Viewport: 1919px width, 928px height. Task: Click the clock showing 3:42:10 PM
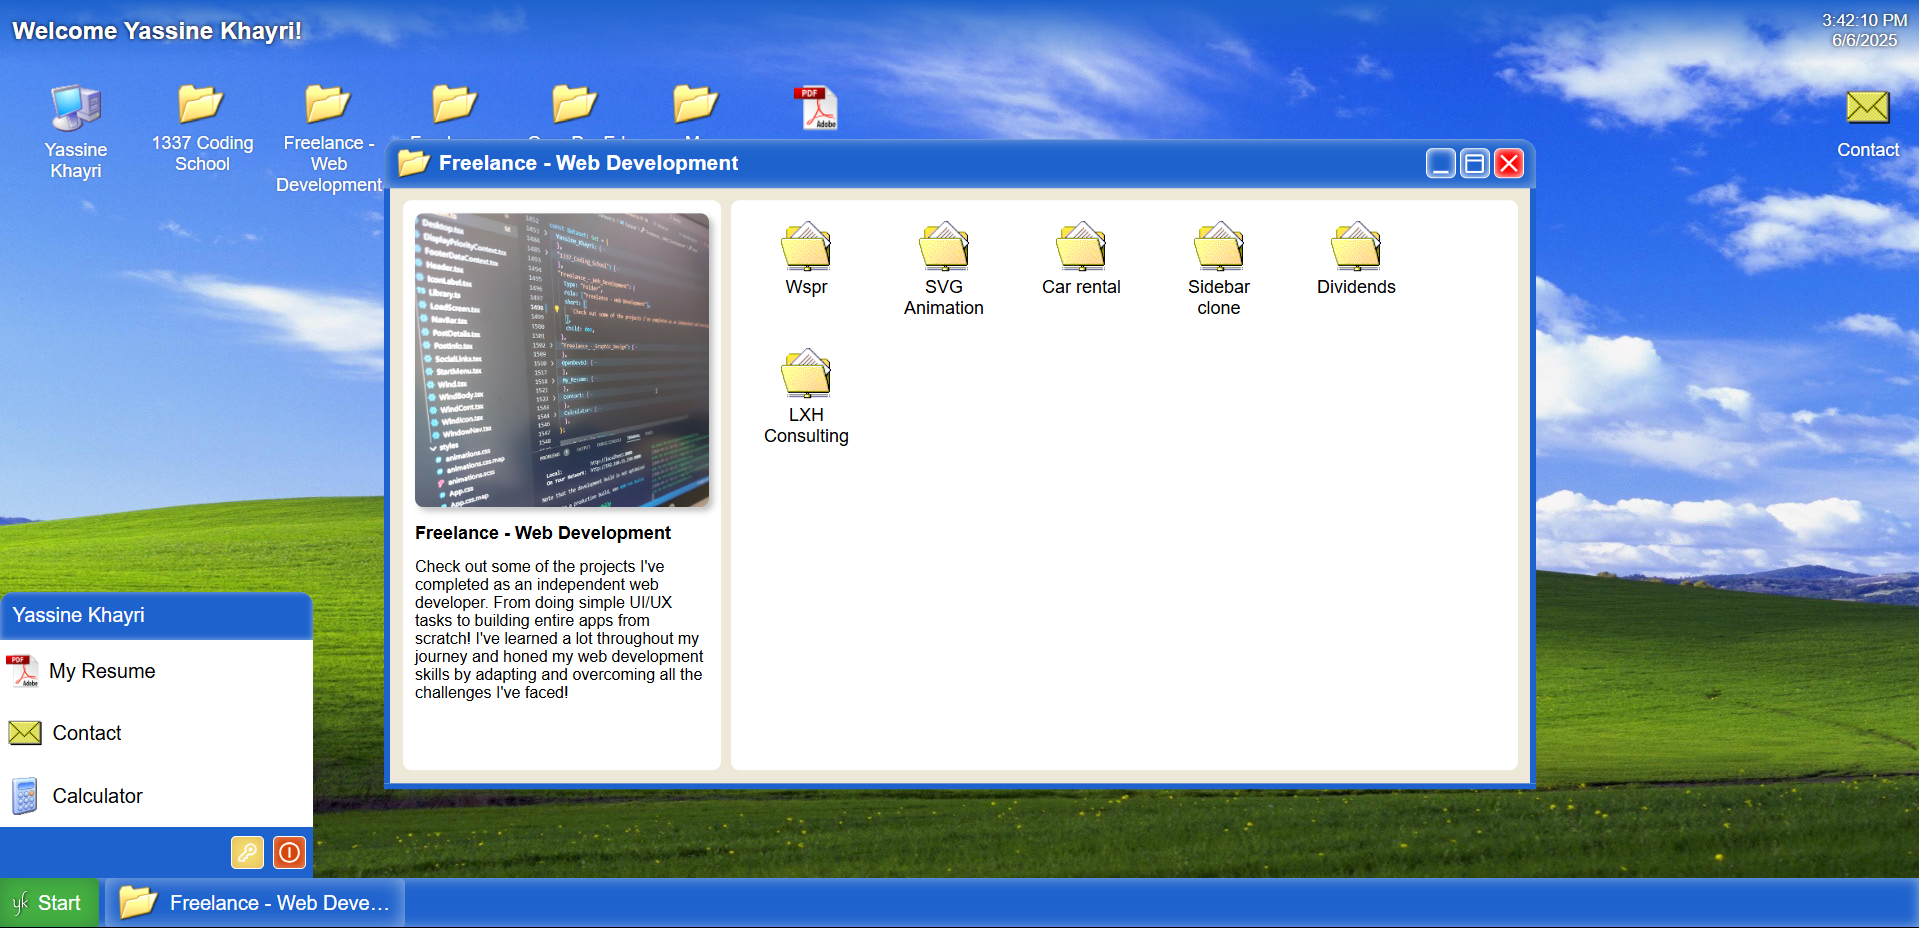pos(1864,20)
